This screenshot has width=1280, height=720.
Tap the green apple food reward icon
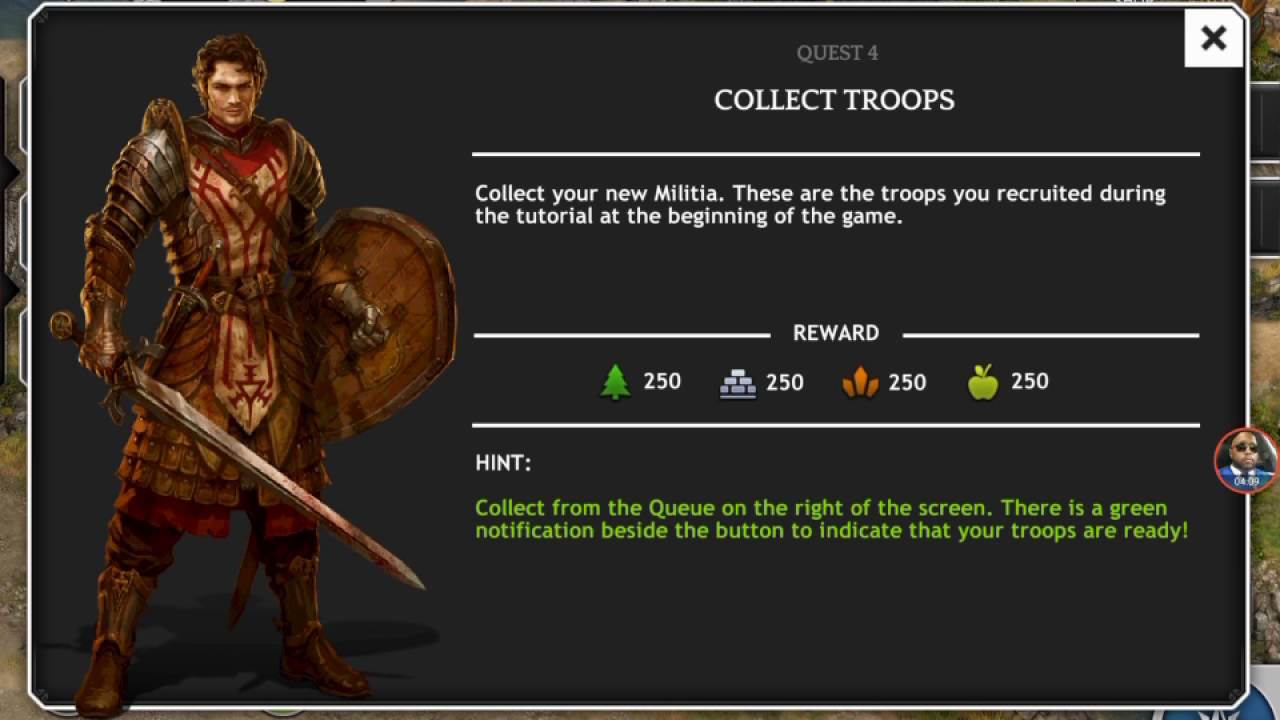click(983, 382)
